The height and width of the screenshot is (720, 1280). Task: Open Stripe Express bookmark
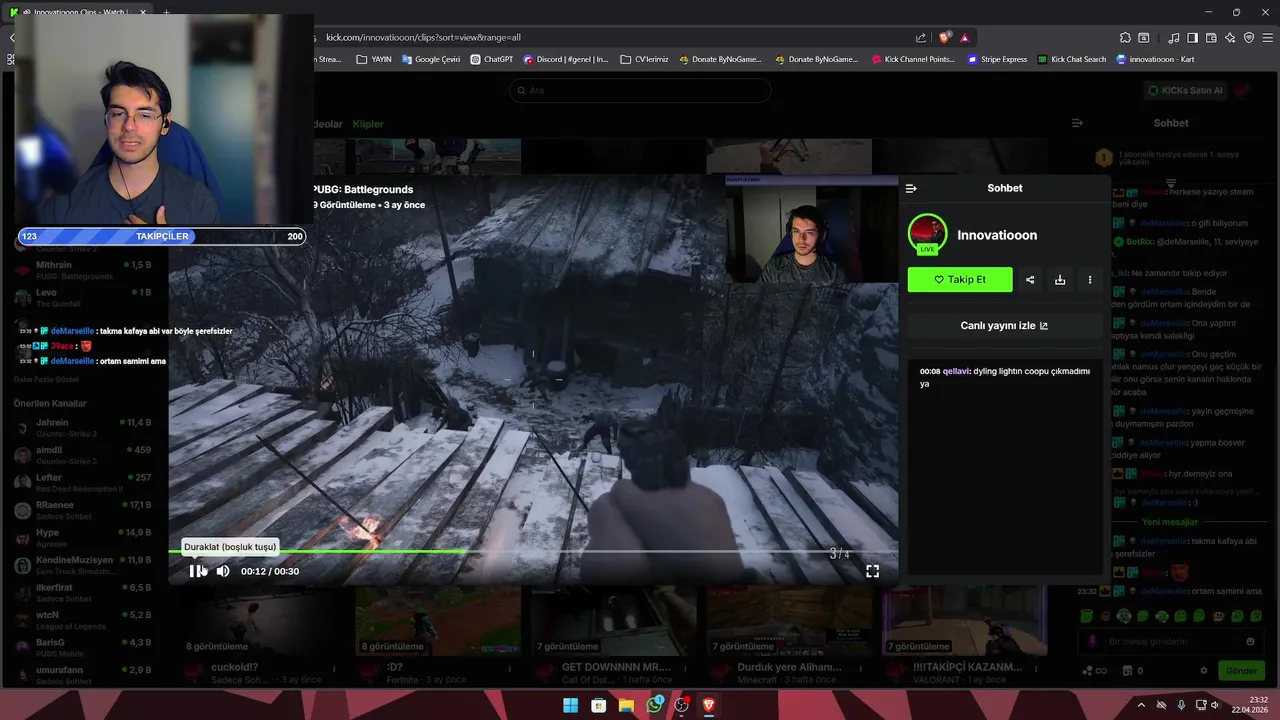point(997,59)
